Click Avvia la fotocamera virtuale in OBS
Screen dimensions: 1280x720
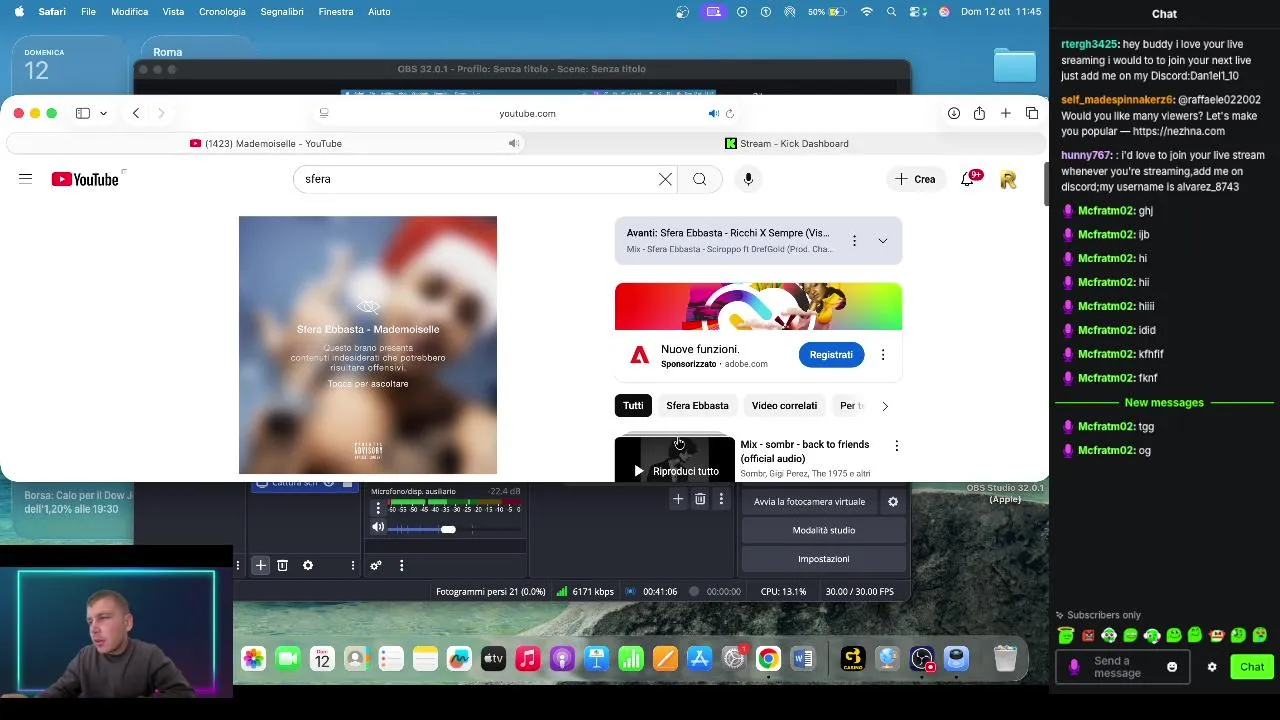(809, 502)
